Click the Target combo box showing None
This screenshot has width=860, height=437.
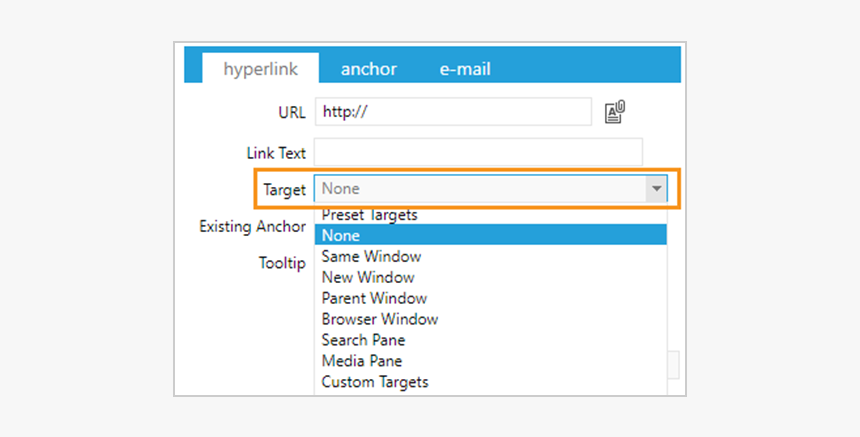[x=490, y=189]
